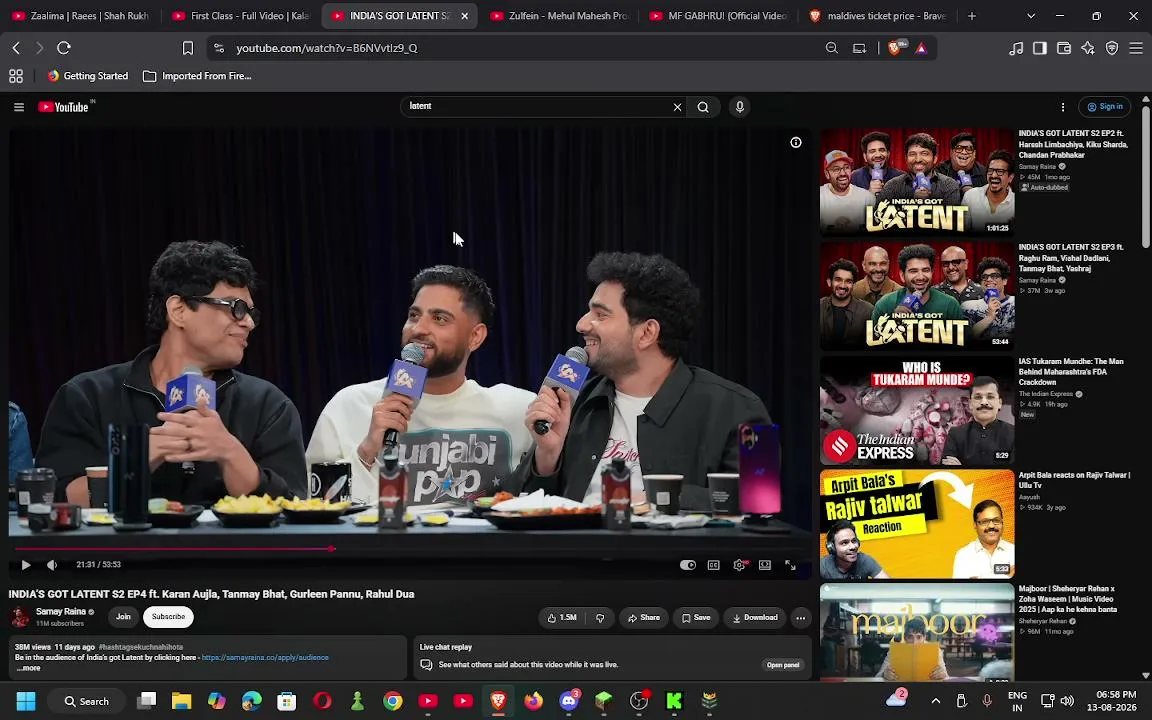Open Brave Shields lion icon
The height and width of the screenshot is (720, 1152).
(896, 48)
